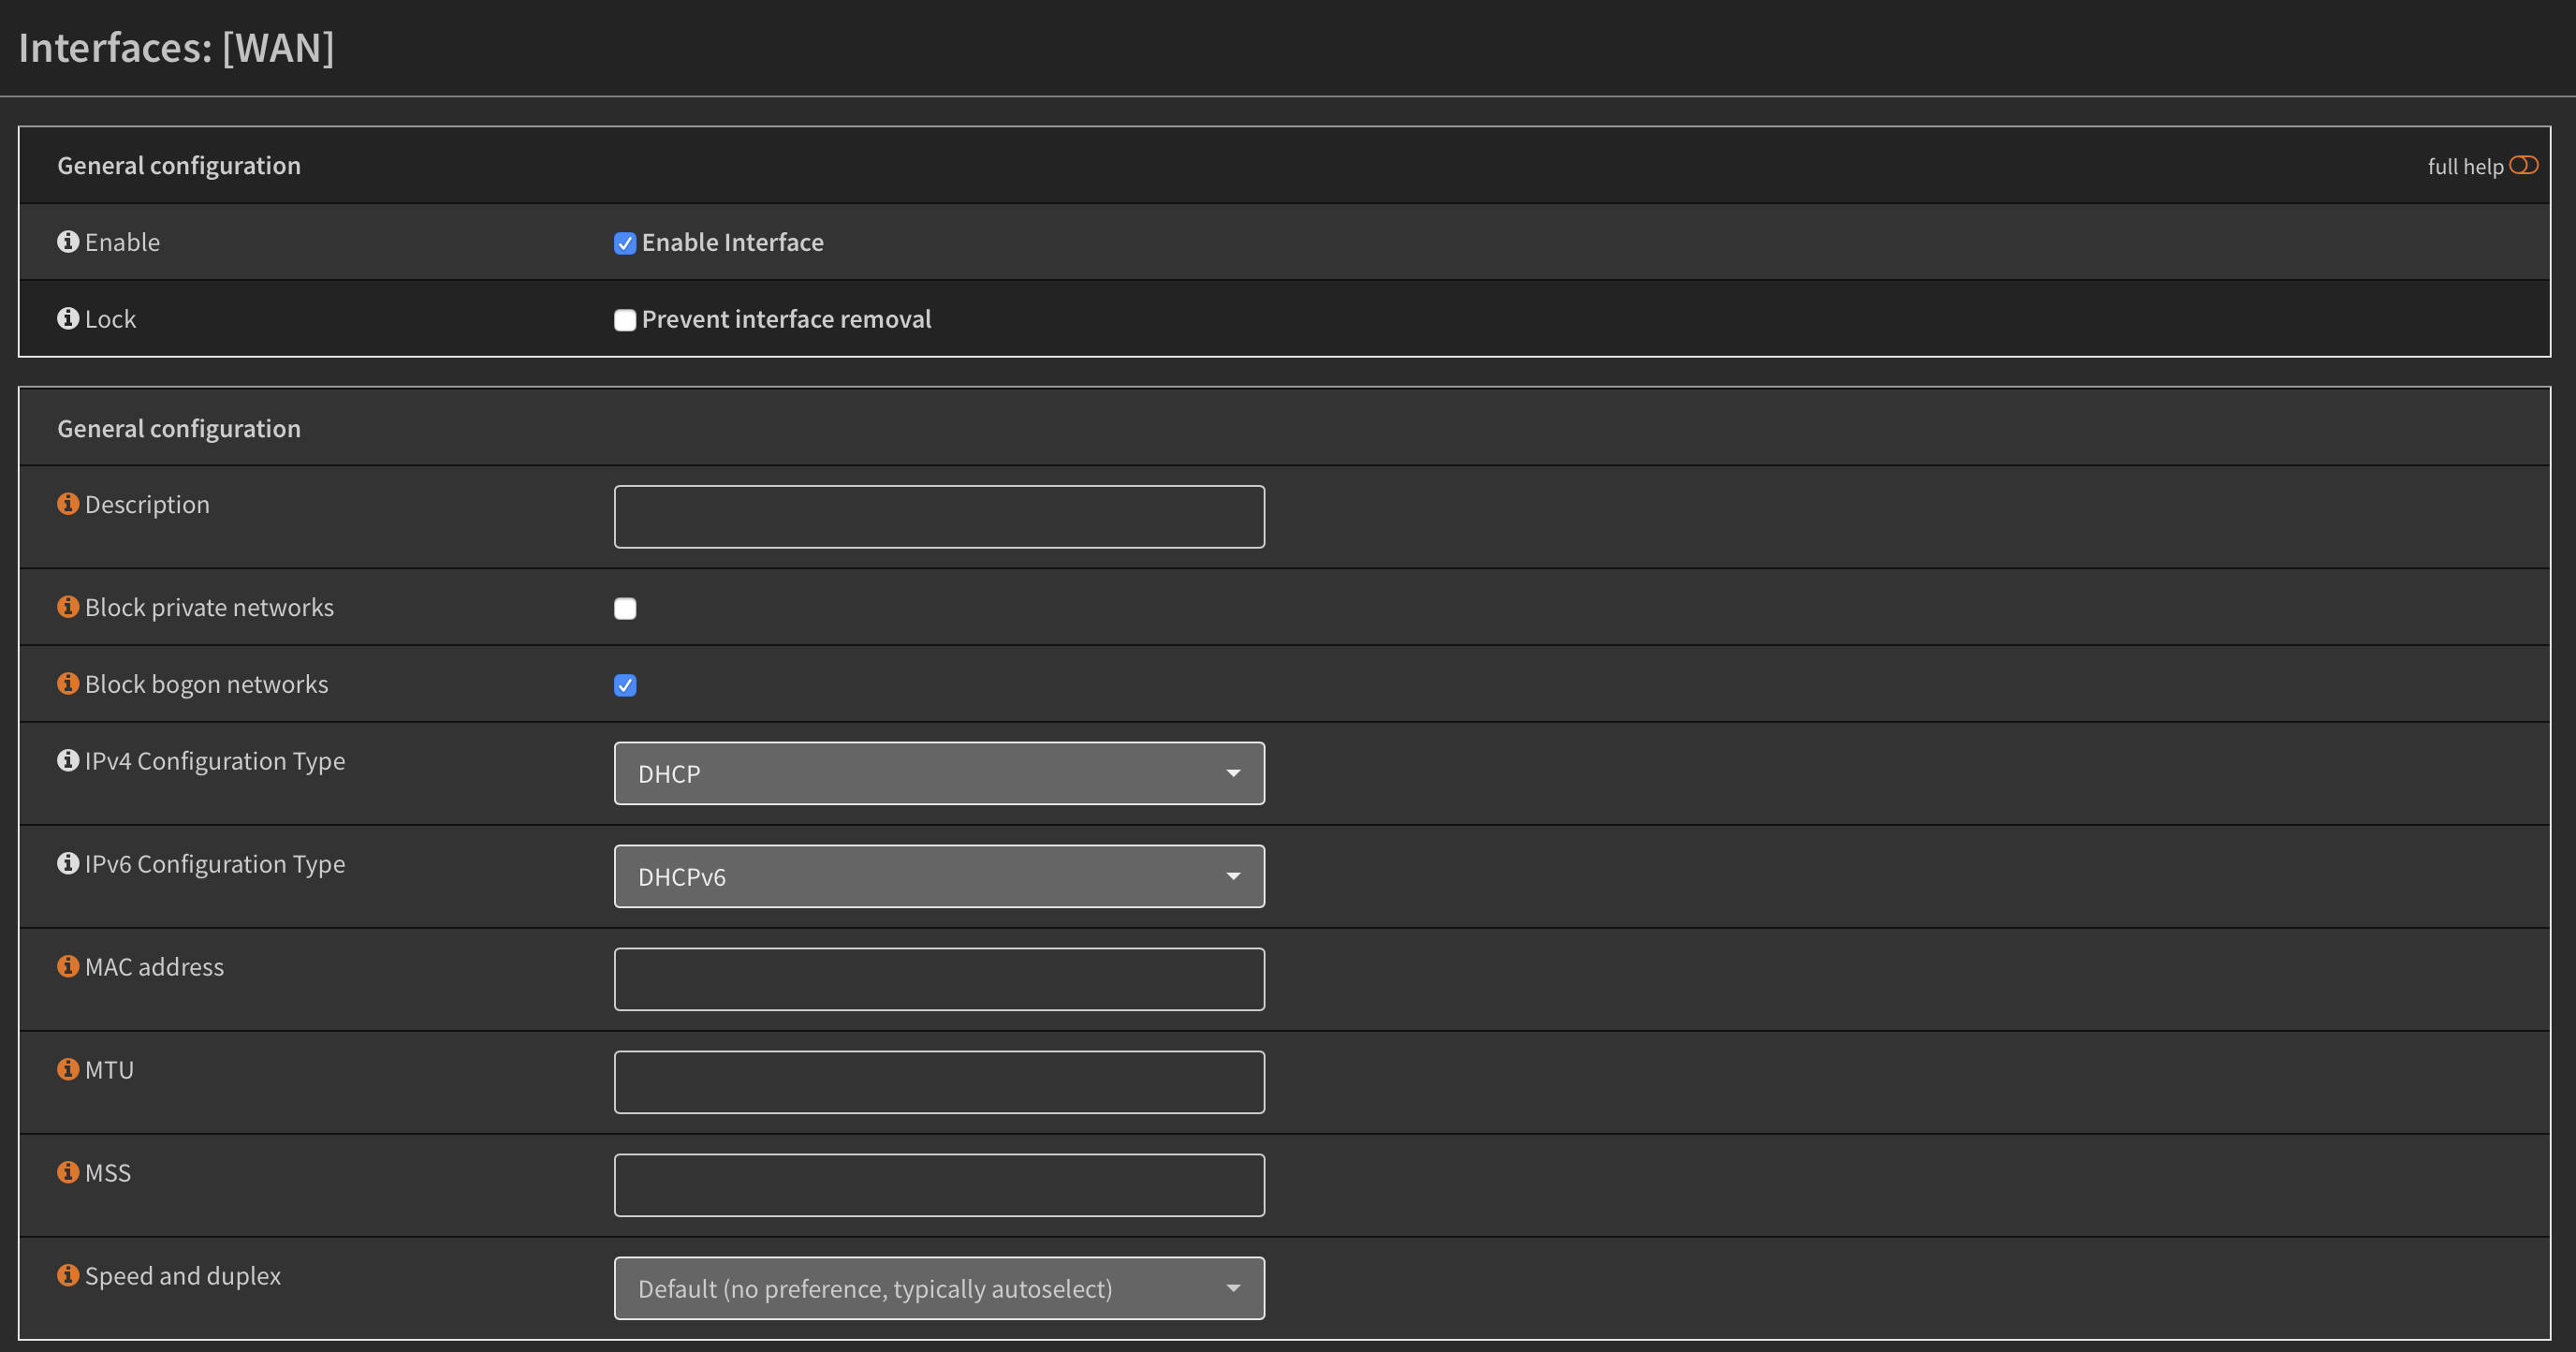Uncheck the Enable Interface checkbox
This screenshot has width=2576, height=1352.
click(x=625, y=243)
